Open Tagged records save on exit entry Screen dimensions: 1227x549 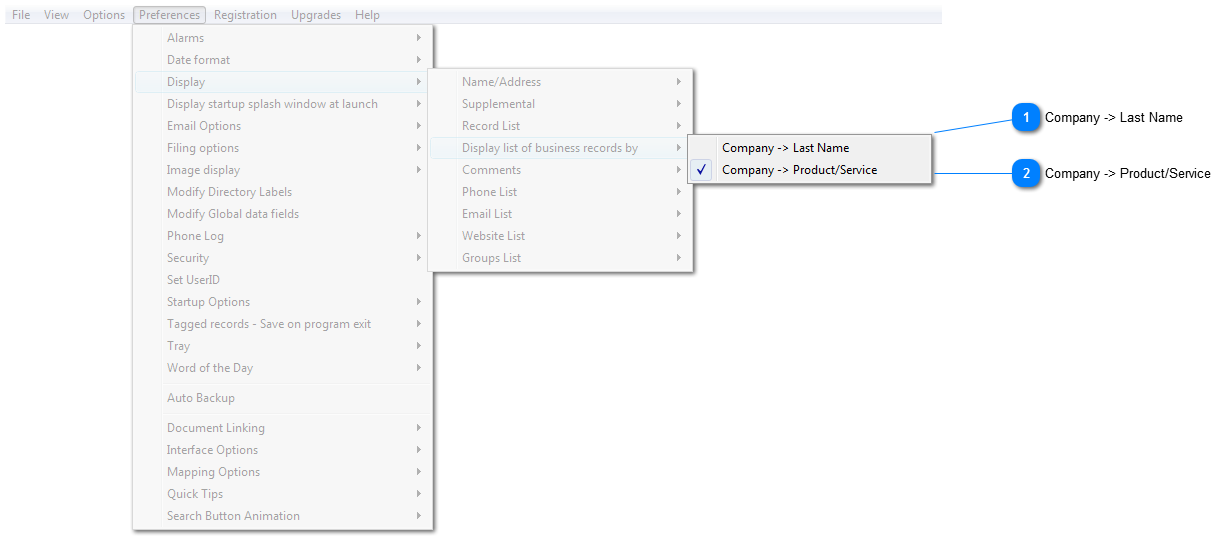283,324
